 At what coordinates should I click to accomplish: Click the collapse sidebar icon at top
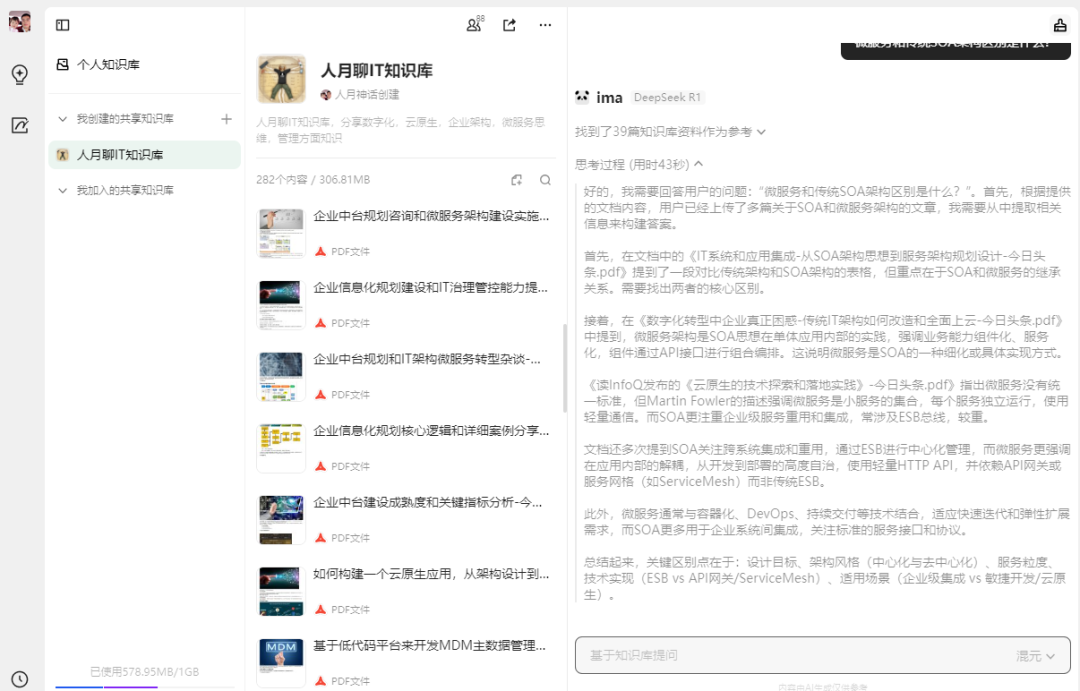63,24
